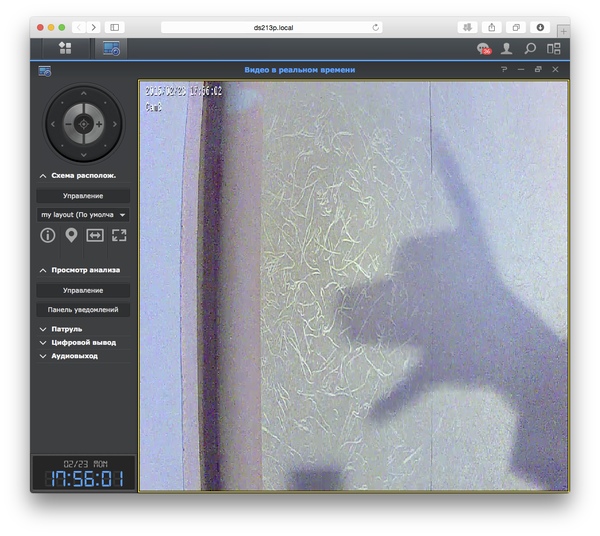
Task: Pan camera diagonally up-right PTZ dot
Action: [x=105, y=103]
